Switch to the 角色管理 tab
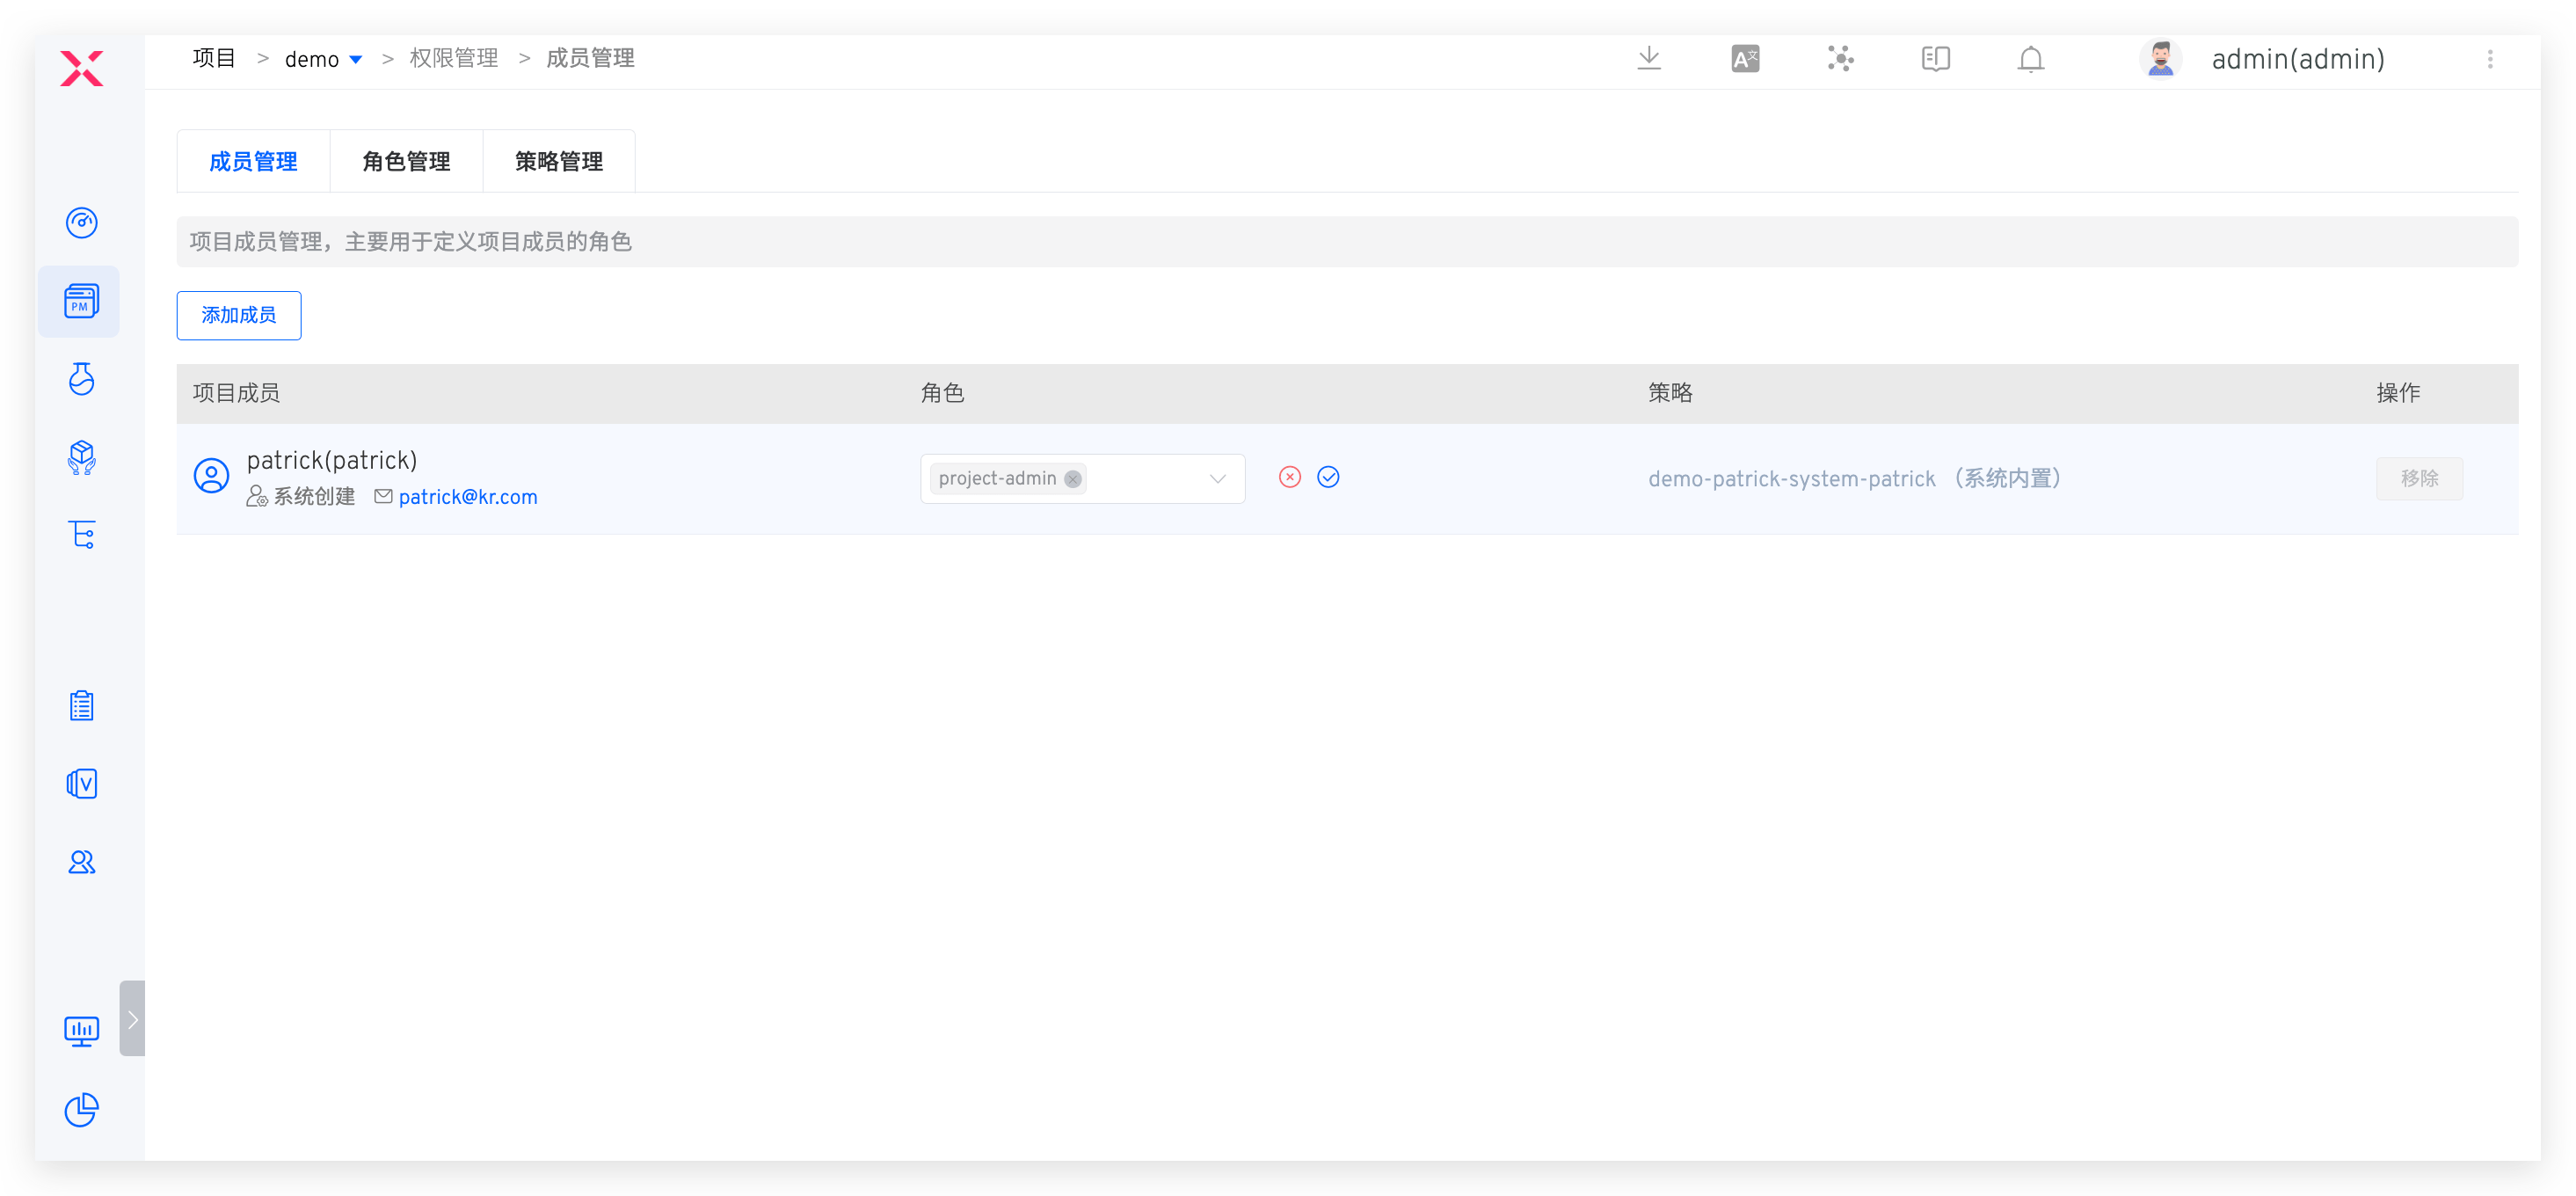 click(x=406, y=162)
